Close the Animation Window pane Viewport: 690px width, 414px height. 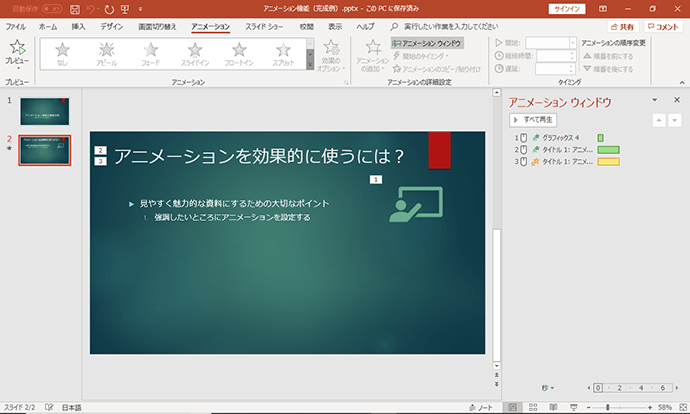coord(677,100)
